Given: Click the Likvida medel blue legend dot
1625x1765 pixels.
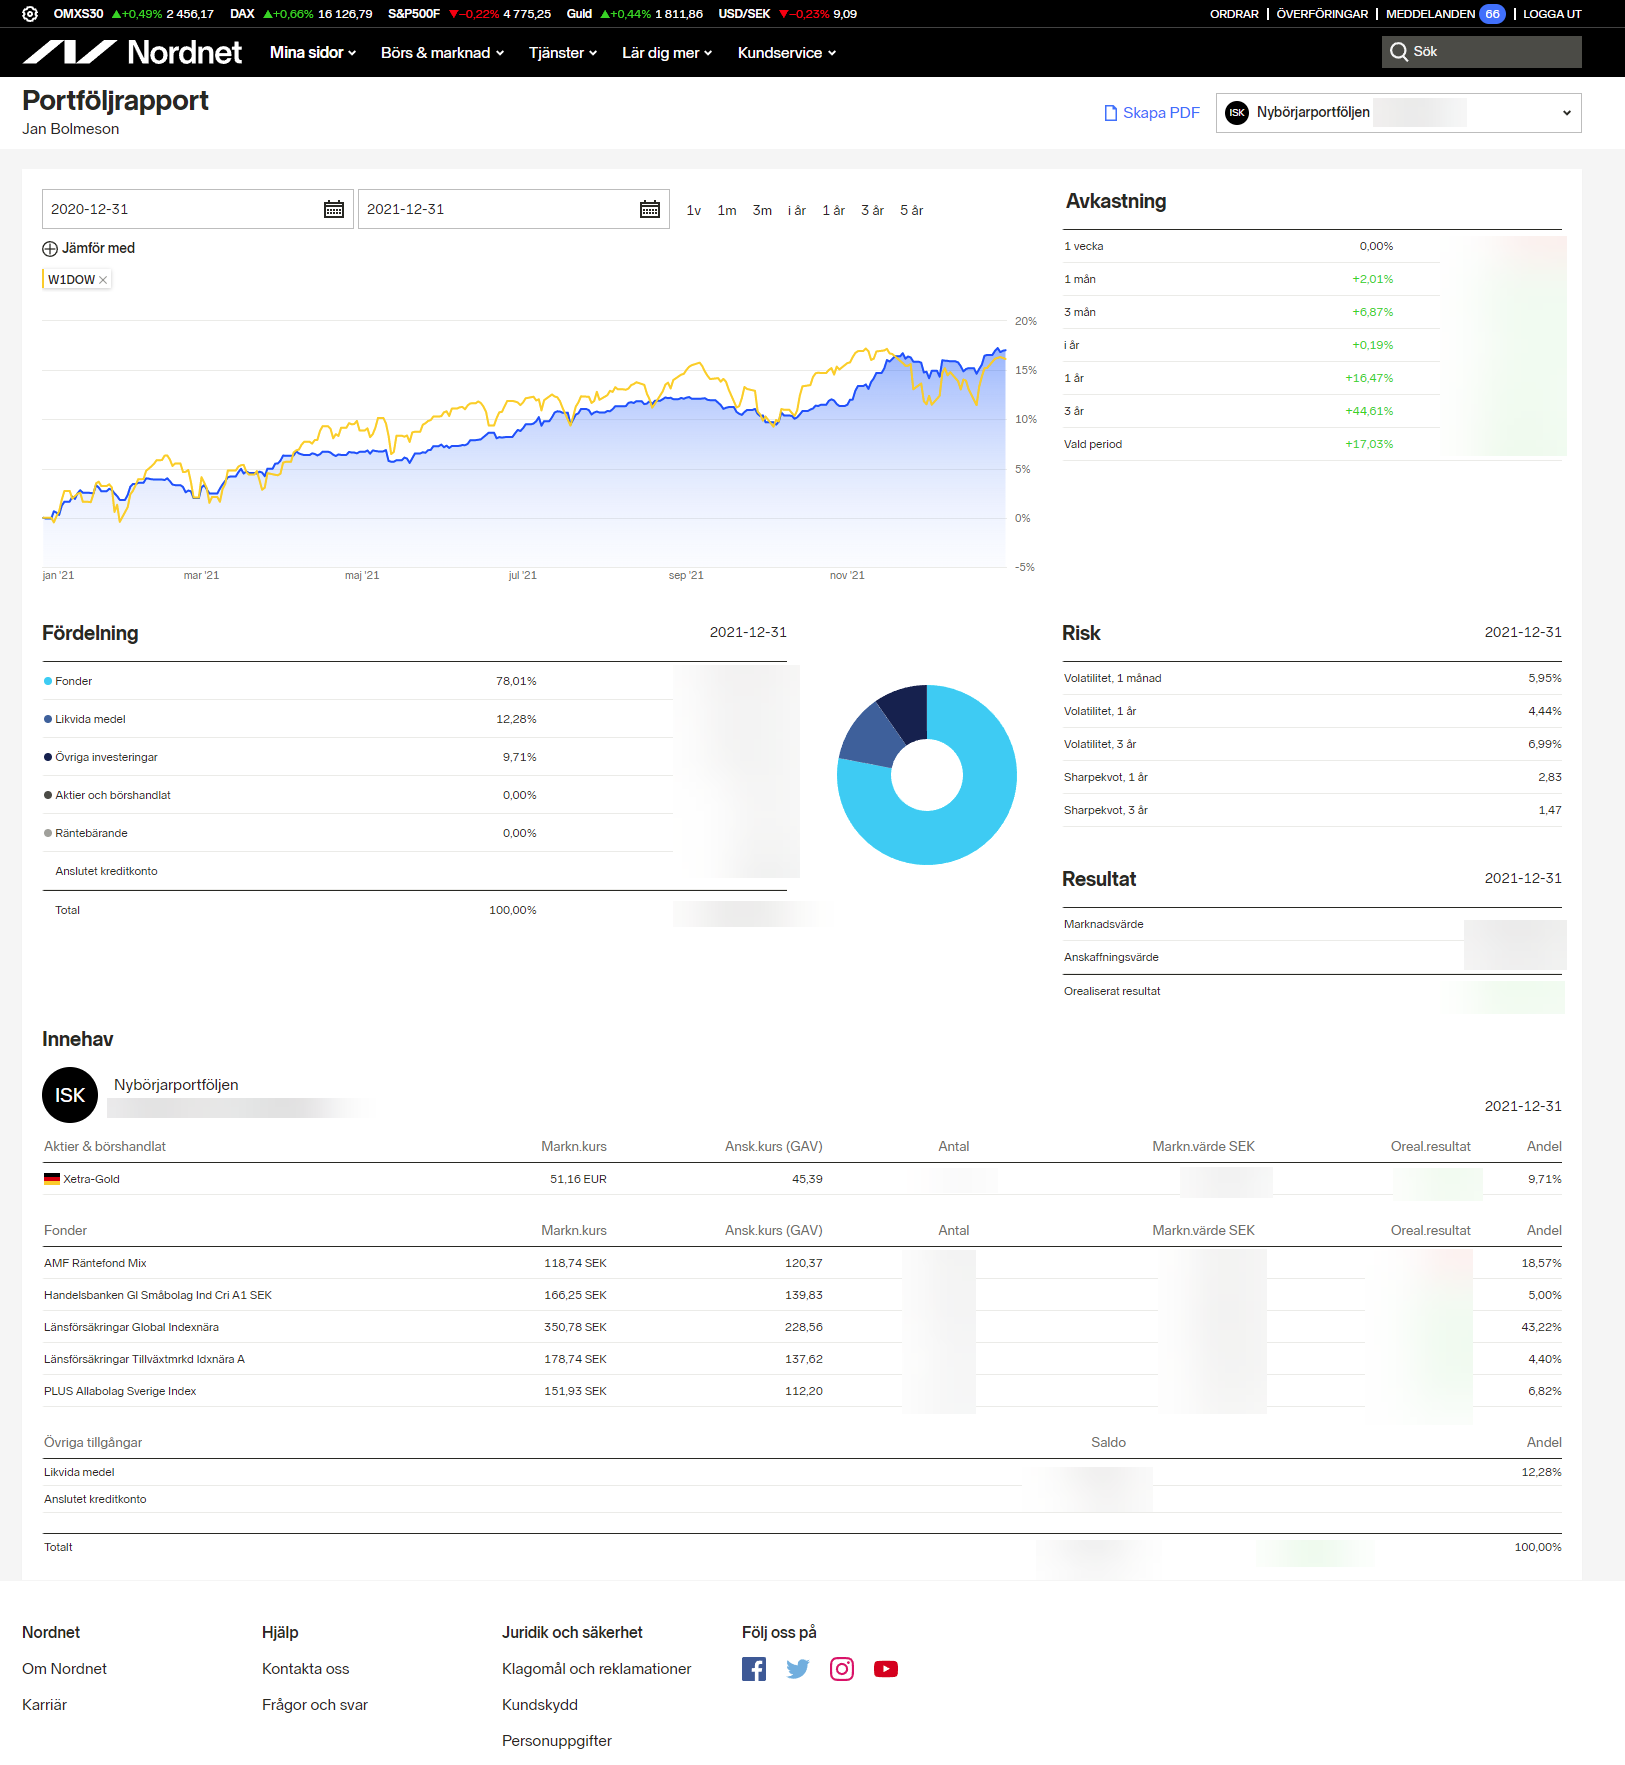Looking at the screenshot, I should (x=48, y=719).
